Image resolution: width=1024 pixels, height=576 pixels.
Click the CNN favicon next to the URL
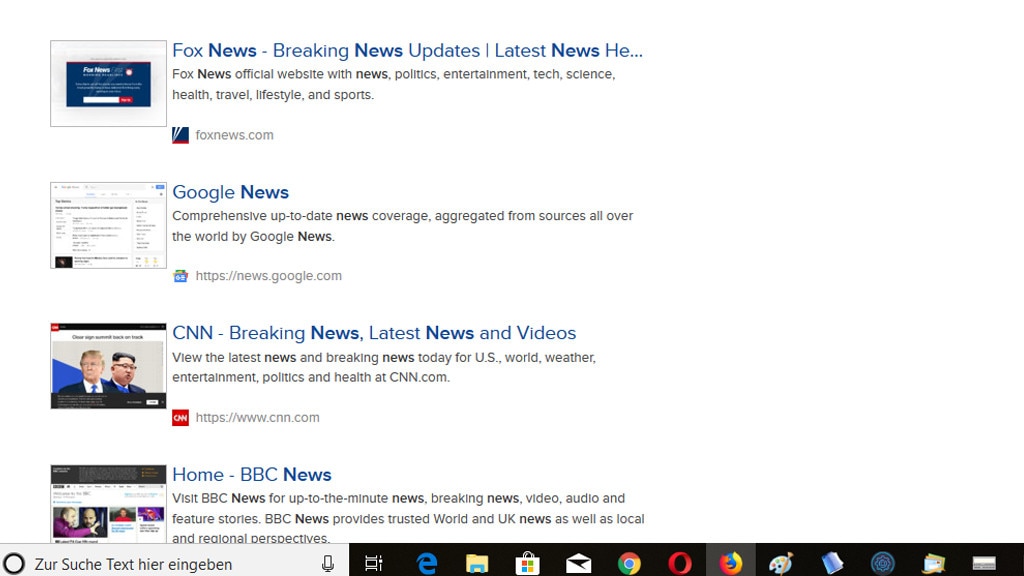point(180,417)
